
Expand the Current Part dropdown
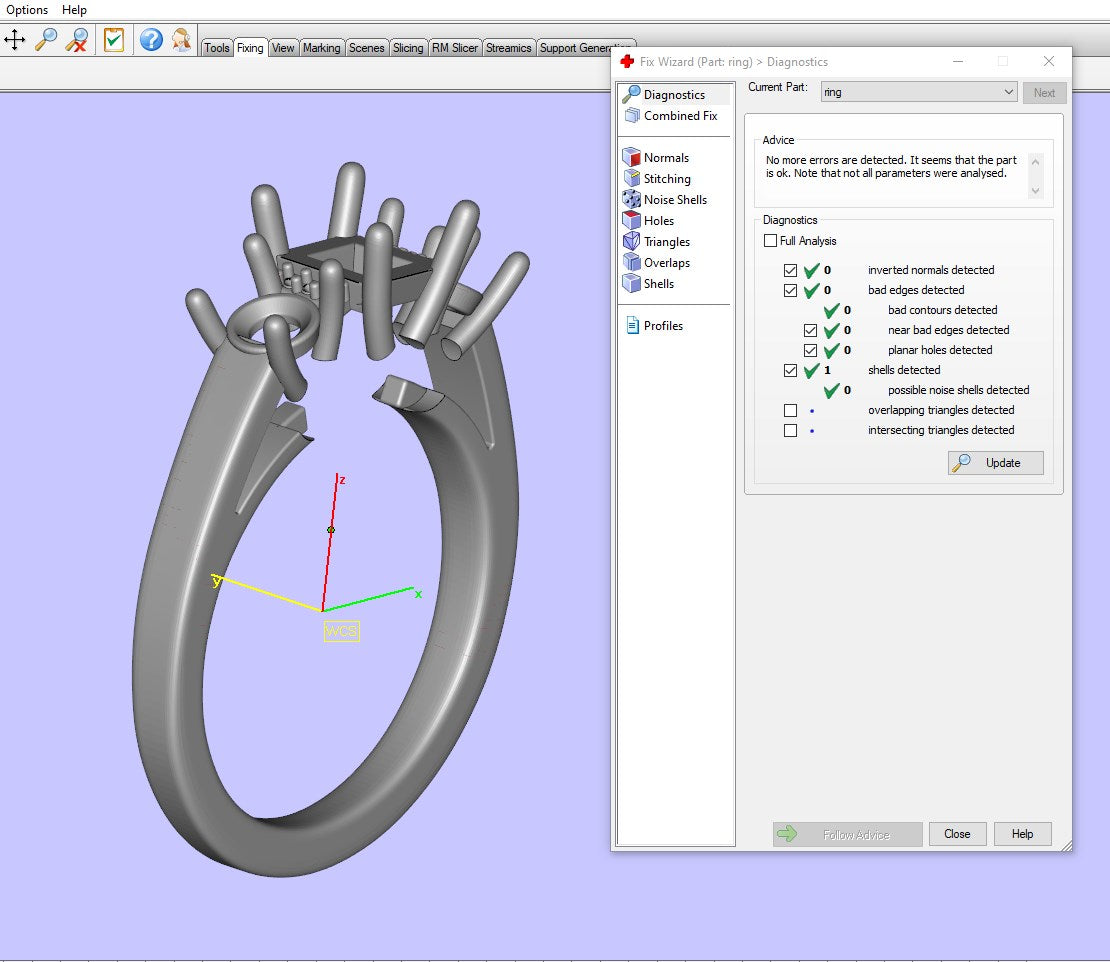[1008, 92]
